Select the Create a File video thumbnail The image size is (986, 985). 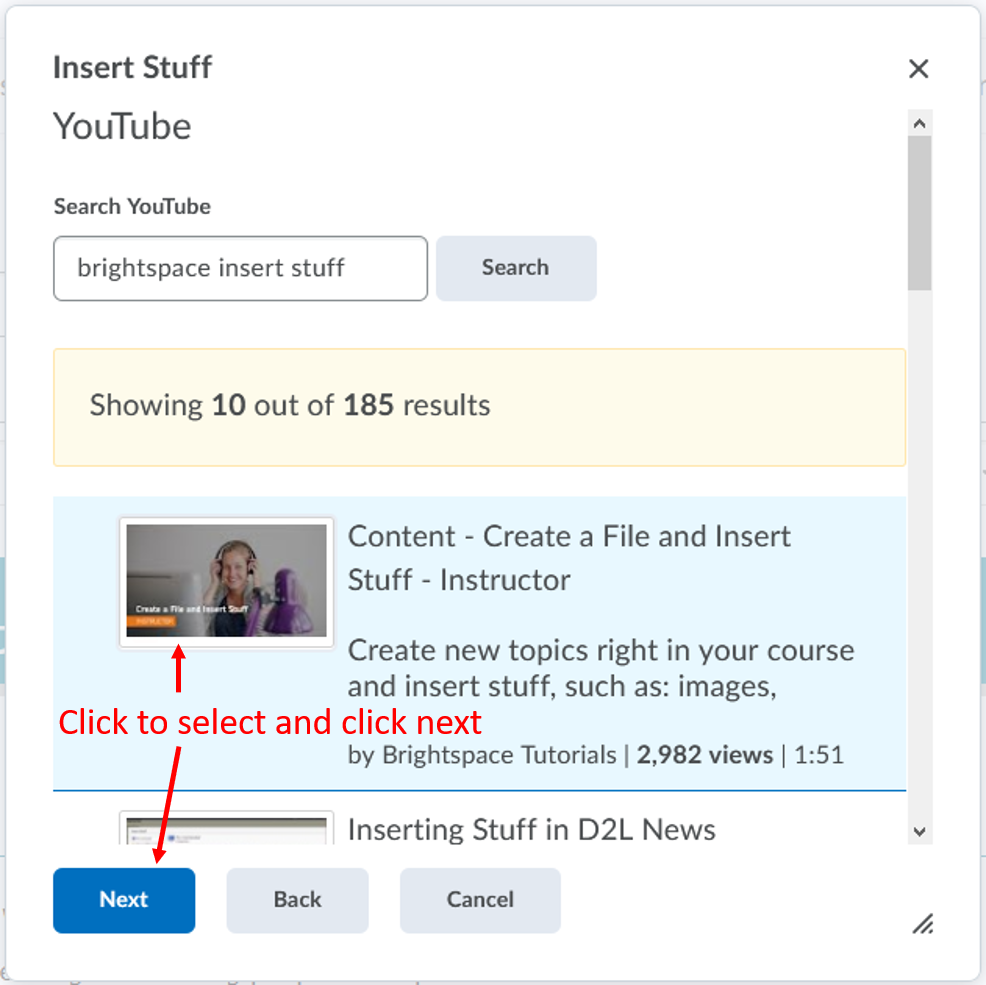[226, 581]
